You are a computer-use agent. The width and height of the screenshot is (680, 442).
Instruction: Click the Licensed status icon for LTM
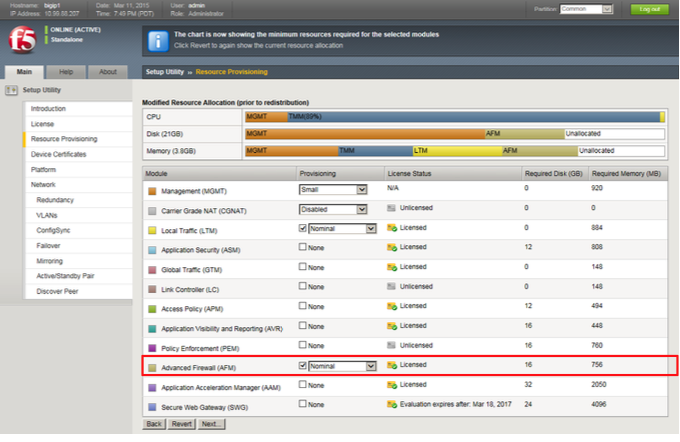pyautogui.click(x=392, y=228)
